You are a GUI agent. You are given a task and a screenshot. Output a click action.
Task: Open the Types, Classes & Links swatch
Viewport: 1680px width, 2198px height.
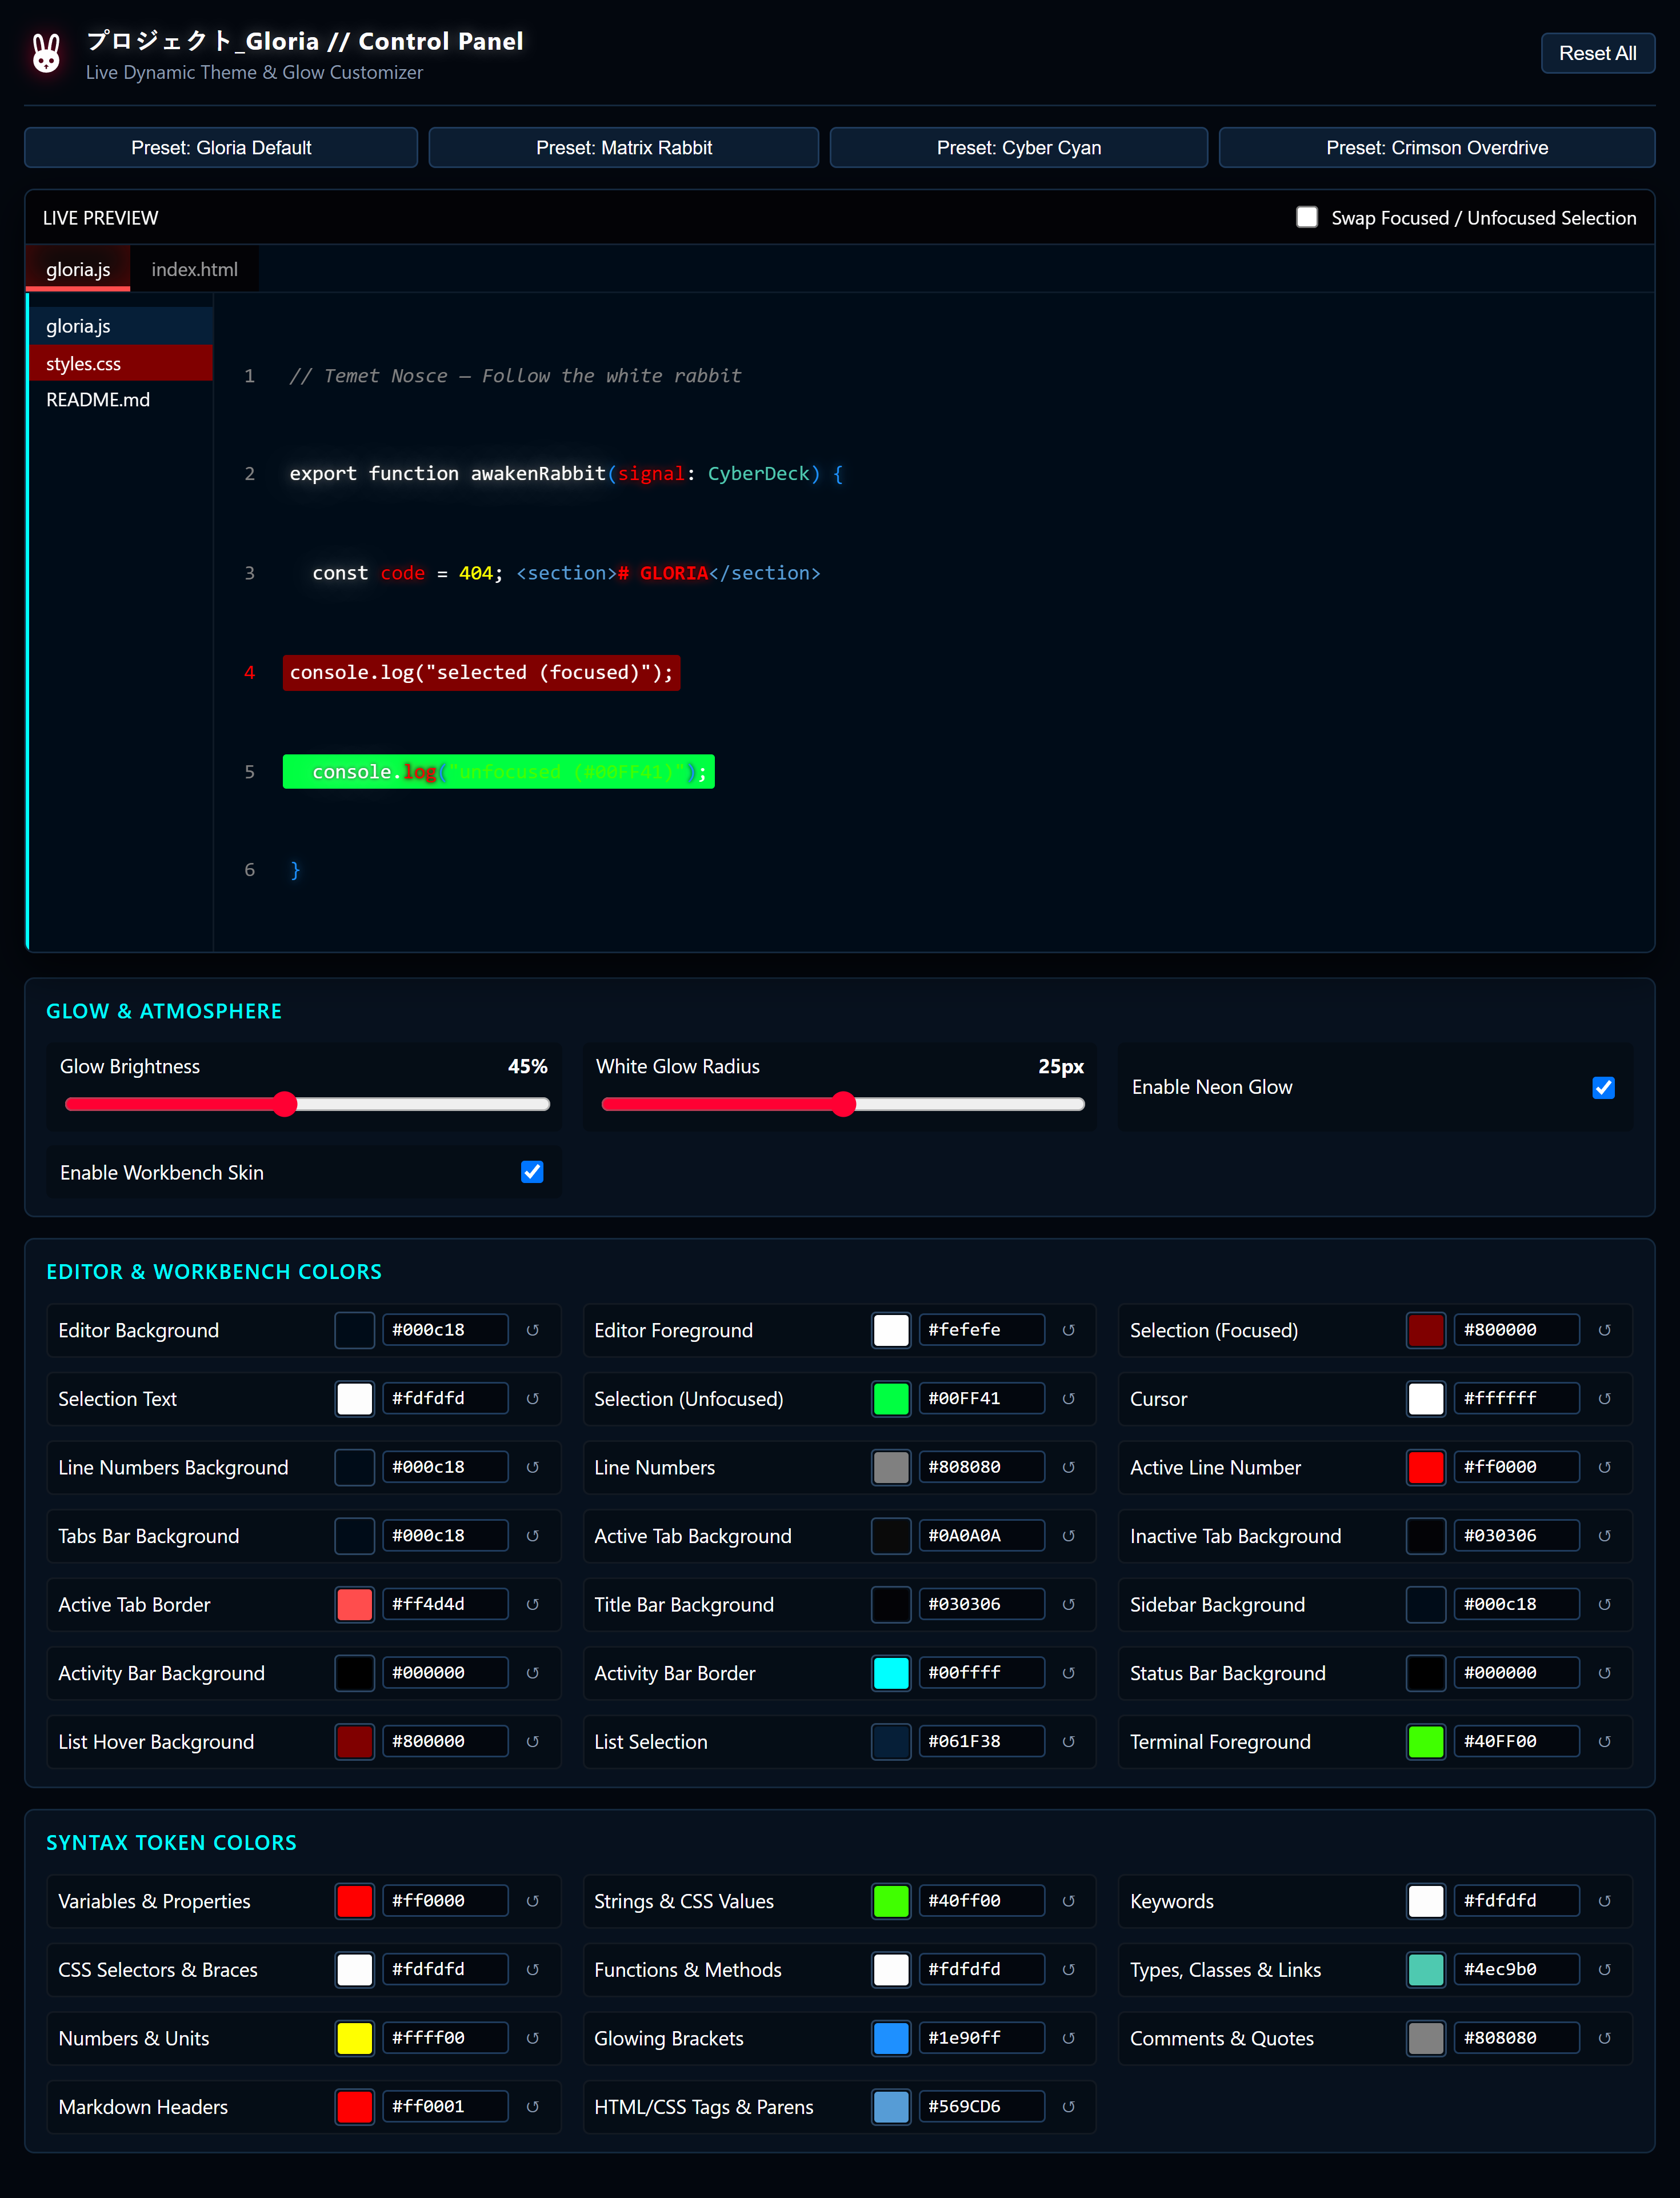[x=1426, y=1970]
